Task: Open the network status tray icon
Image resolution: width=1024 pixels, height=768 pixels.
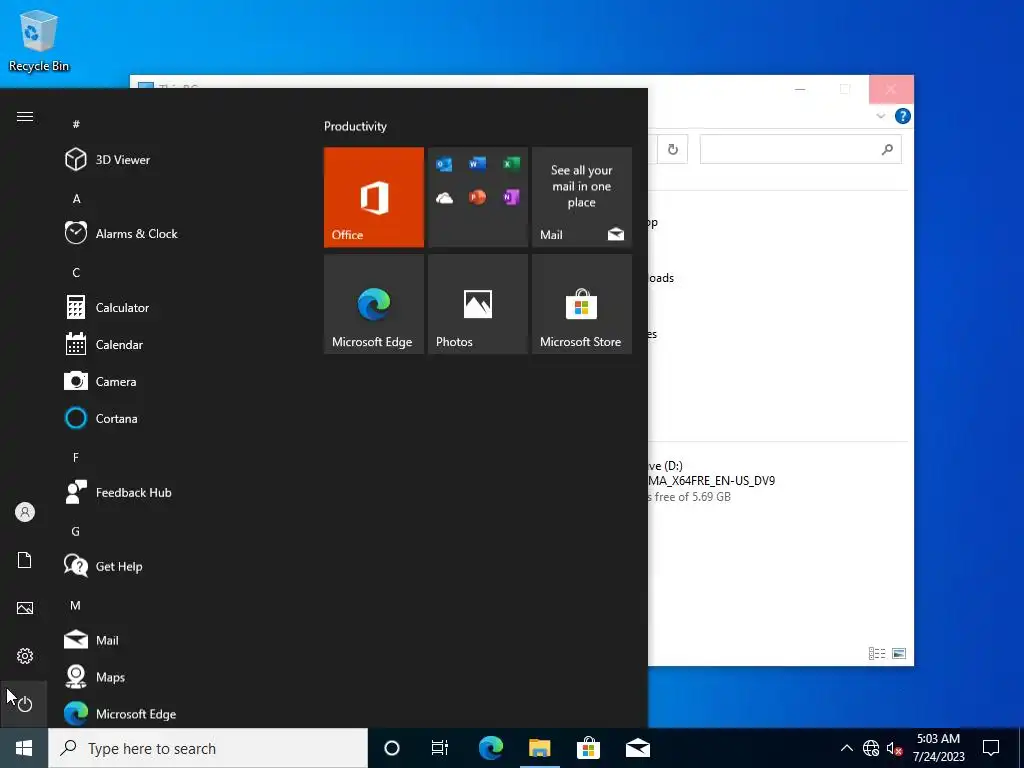Action: point(871,748)
